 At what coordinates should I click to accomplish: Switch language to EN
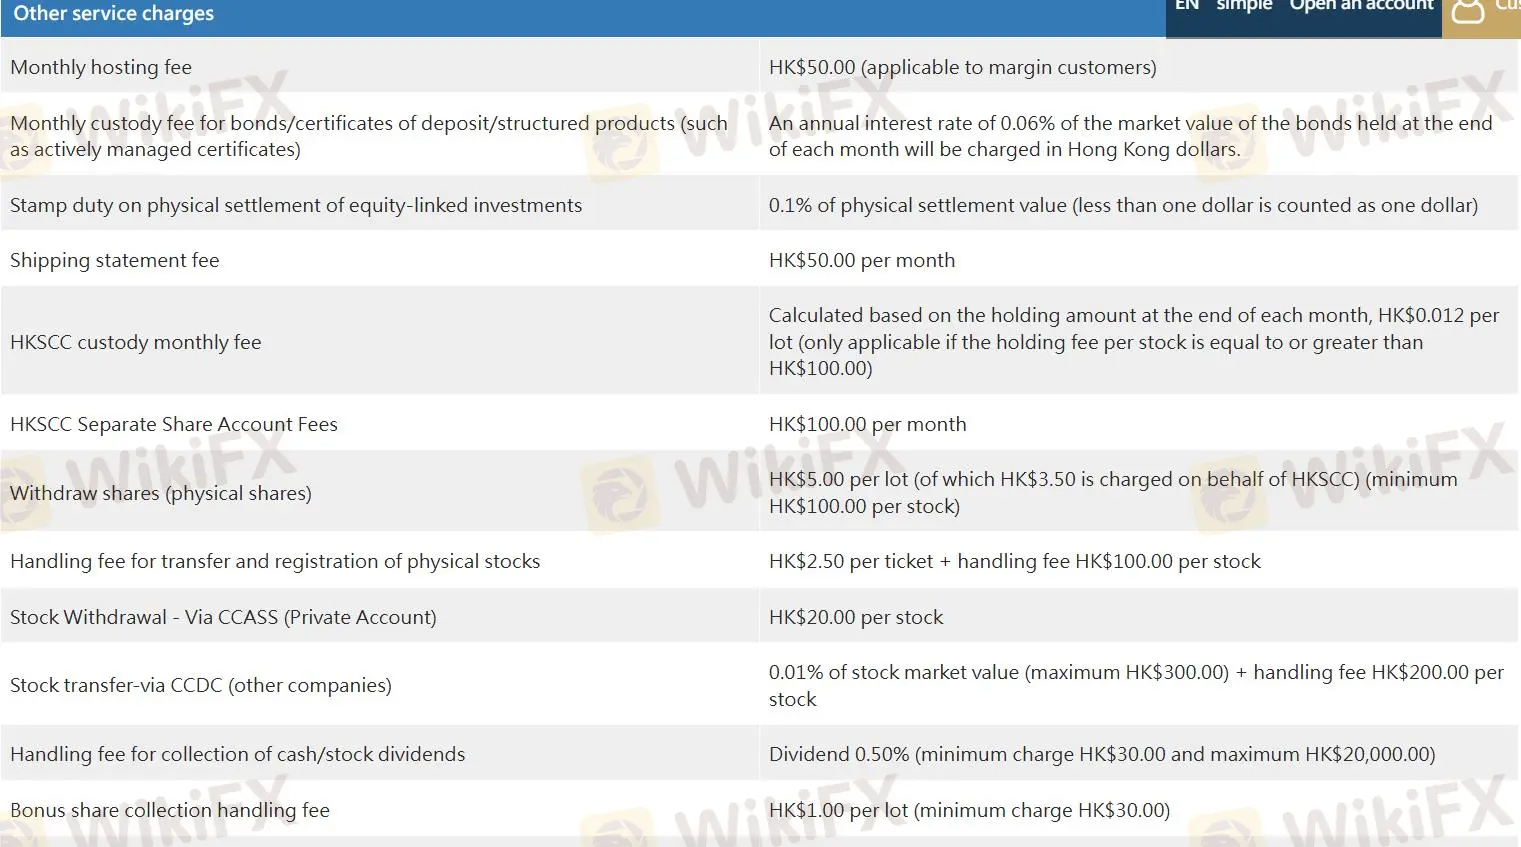click(1186, 6)
